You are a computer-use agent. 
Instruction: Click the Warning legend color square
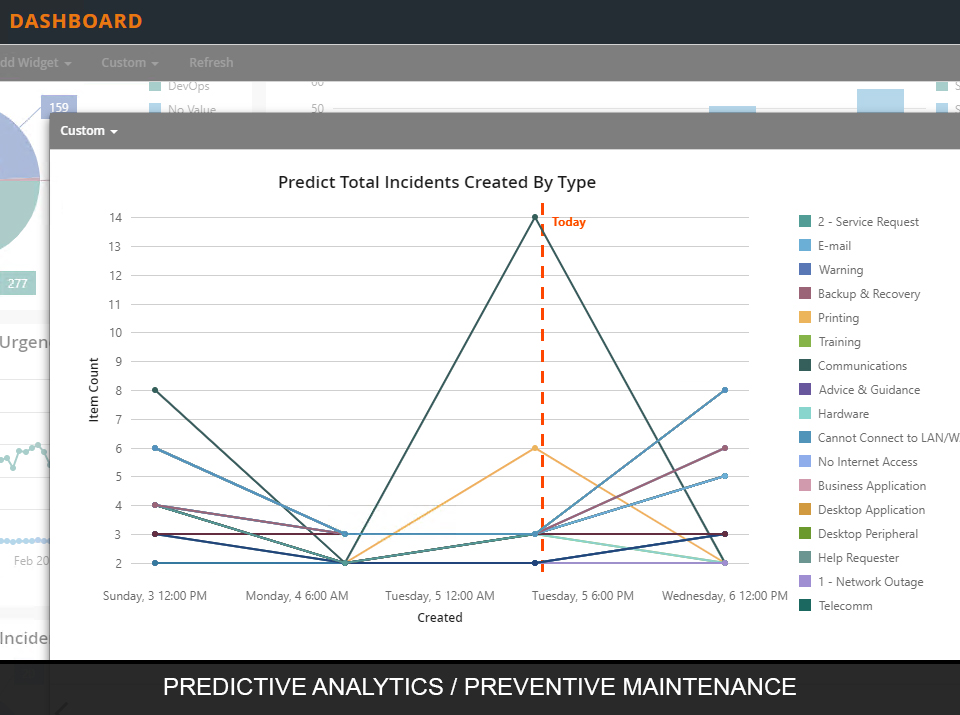(x=805, y=270)
